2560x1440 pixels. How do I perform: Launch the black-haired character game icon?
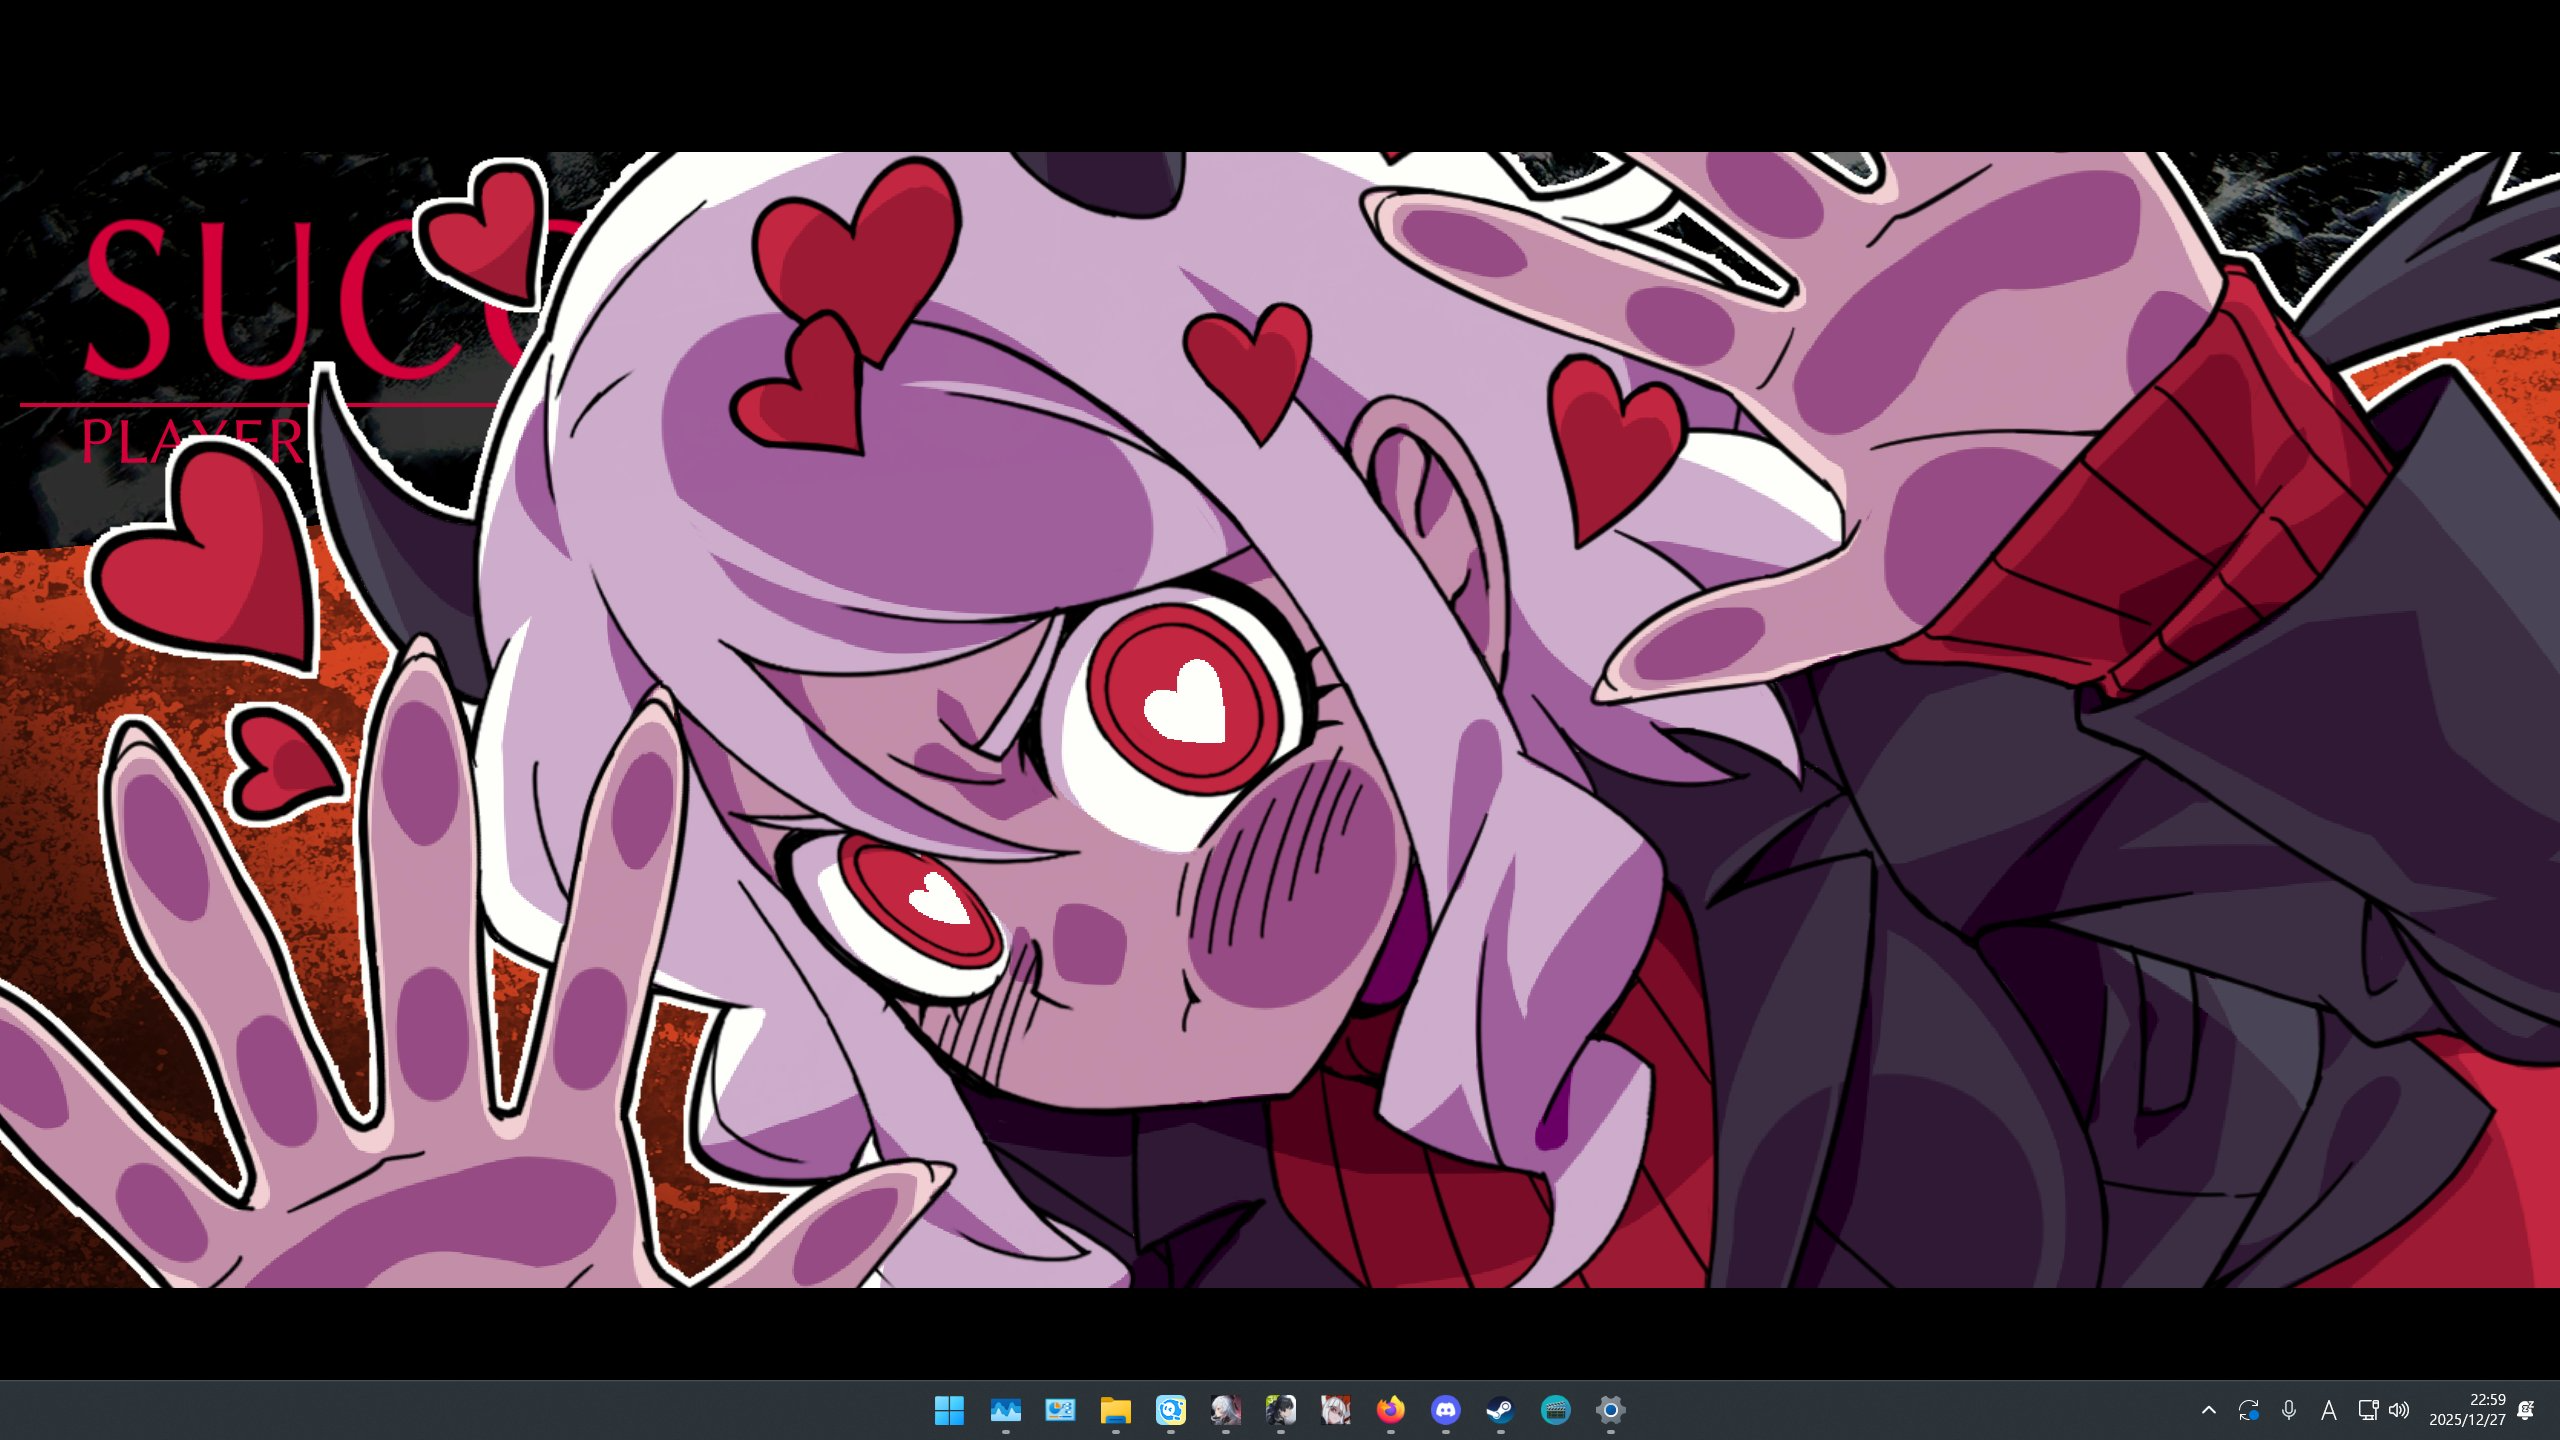click(x=1280, y=1410)
